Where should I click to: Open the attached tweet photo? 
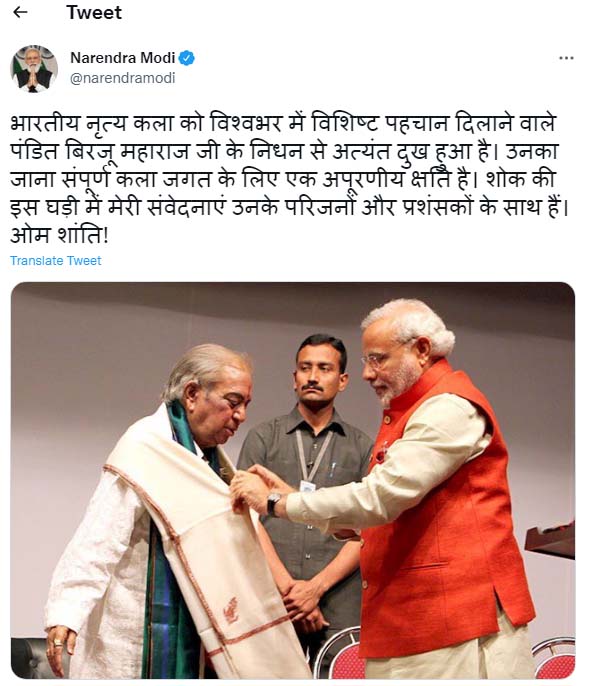click(293, 480)
